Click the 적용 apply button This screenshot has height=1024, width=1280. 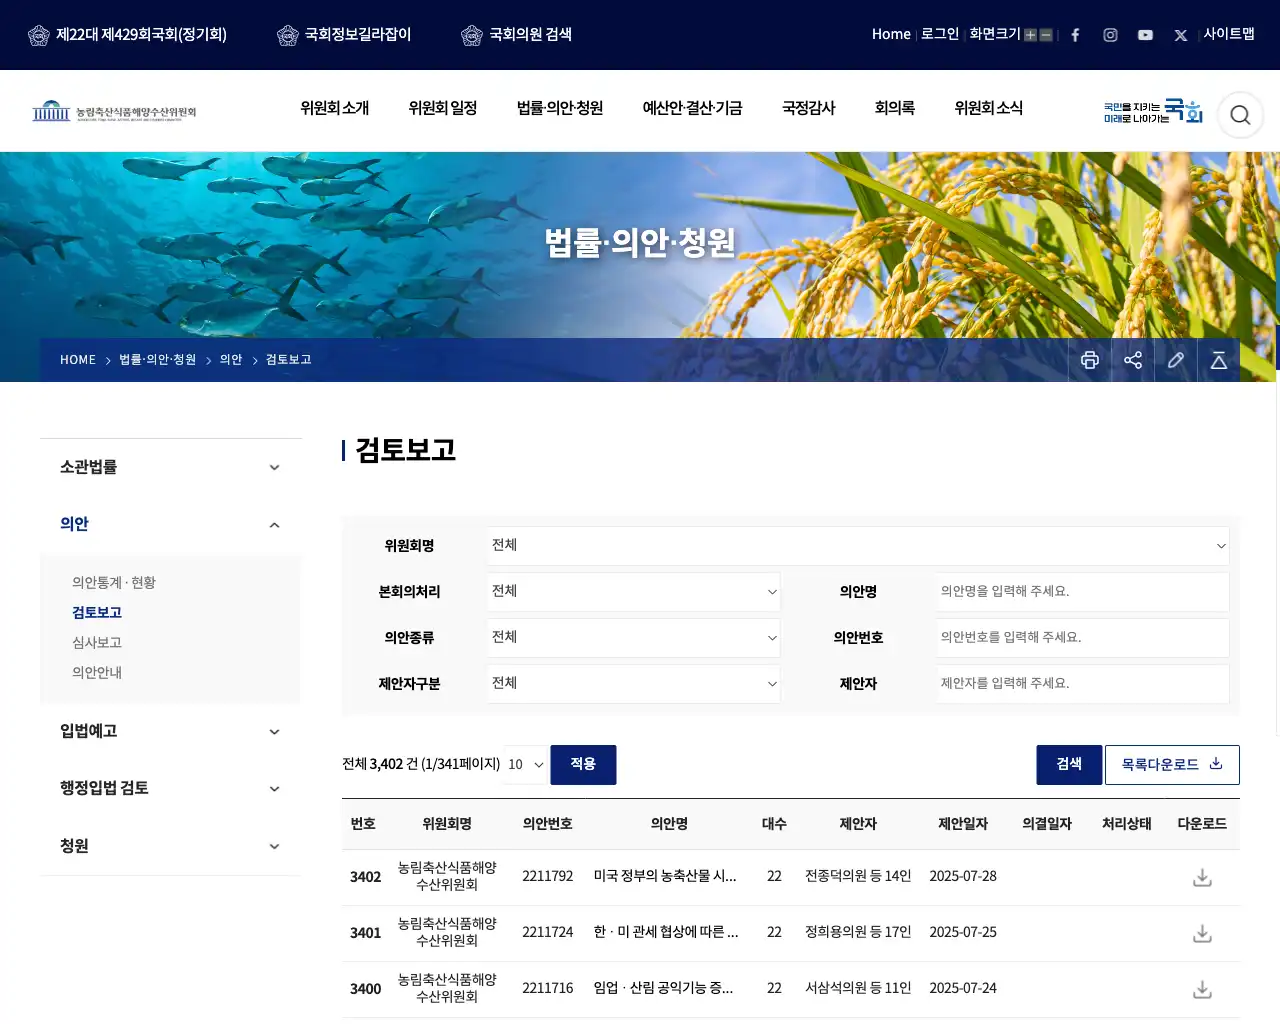point(583,765)
